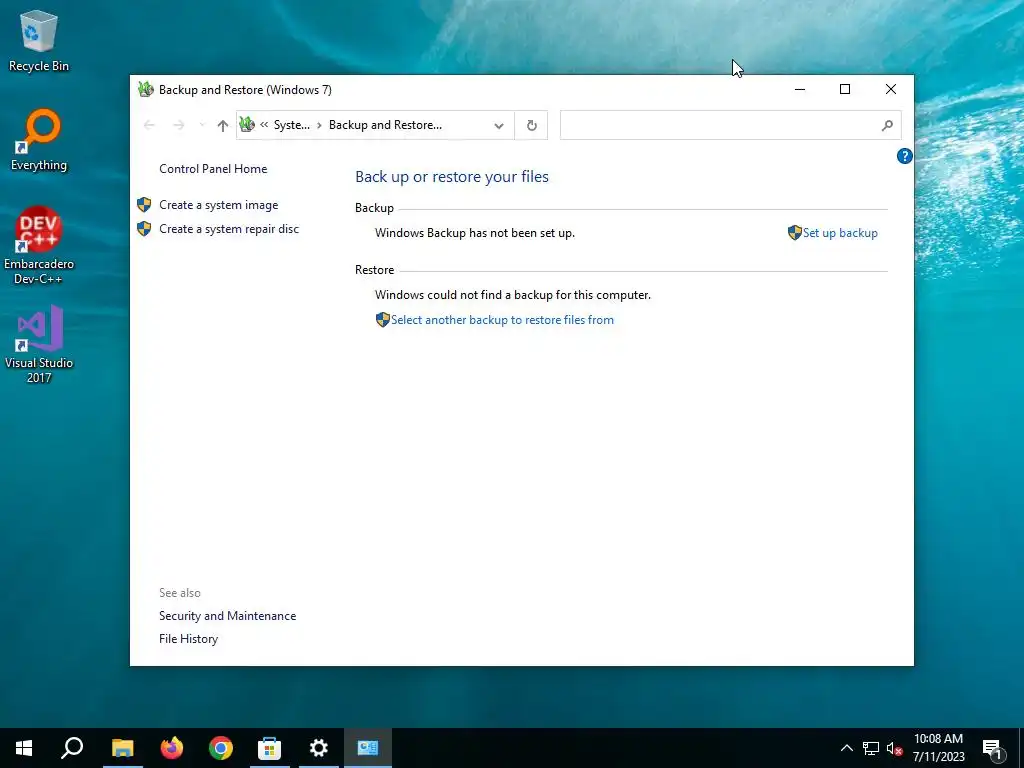Close the Backup and Restore window
The image size is (1024, 768).
coord(891,89)
